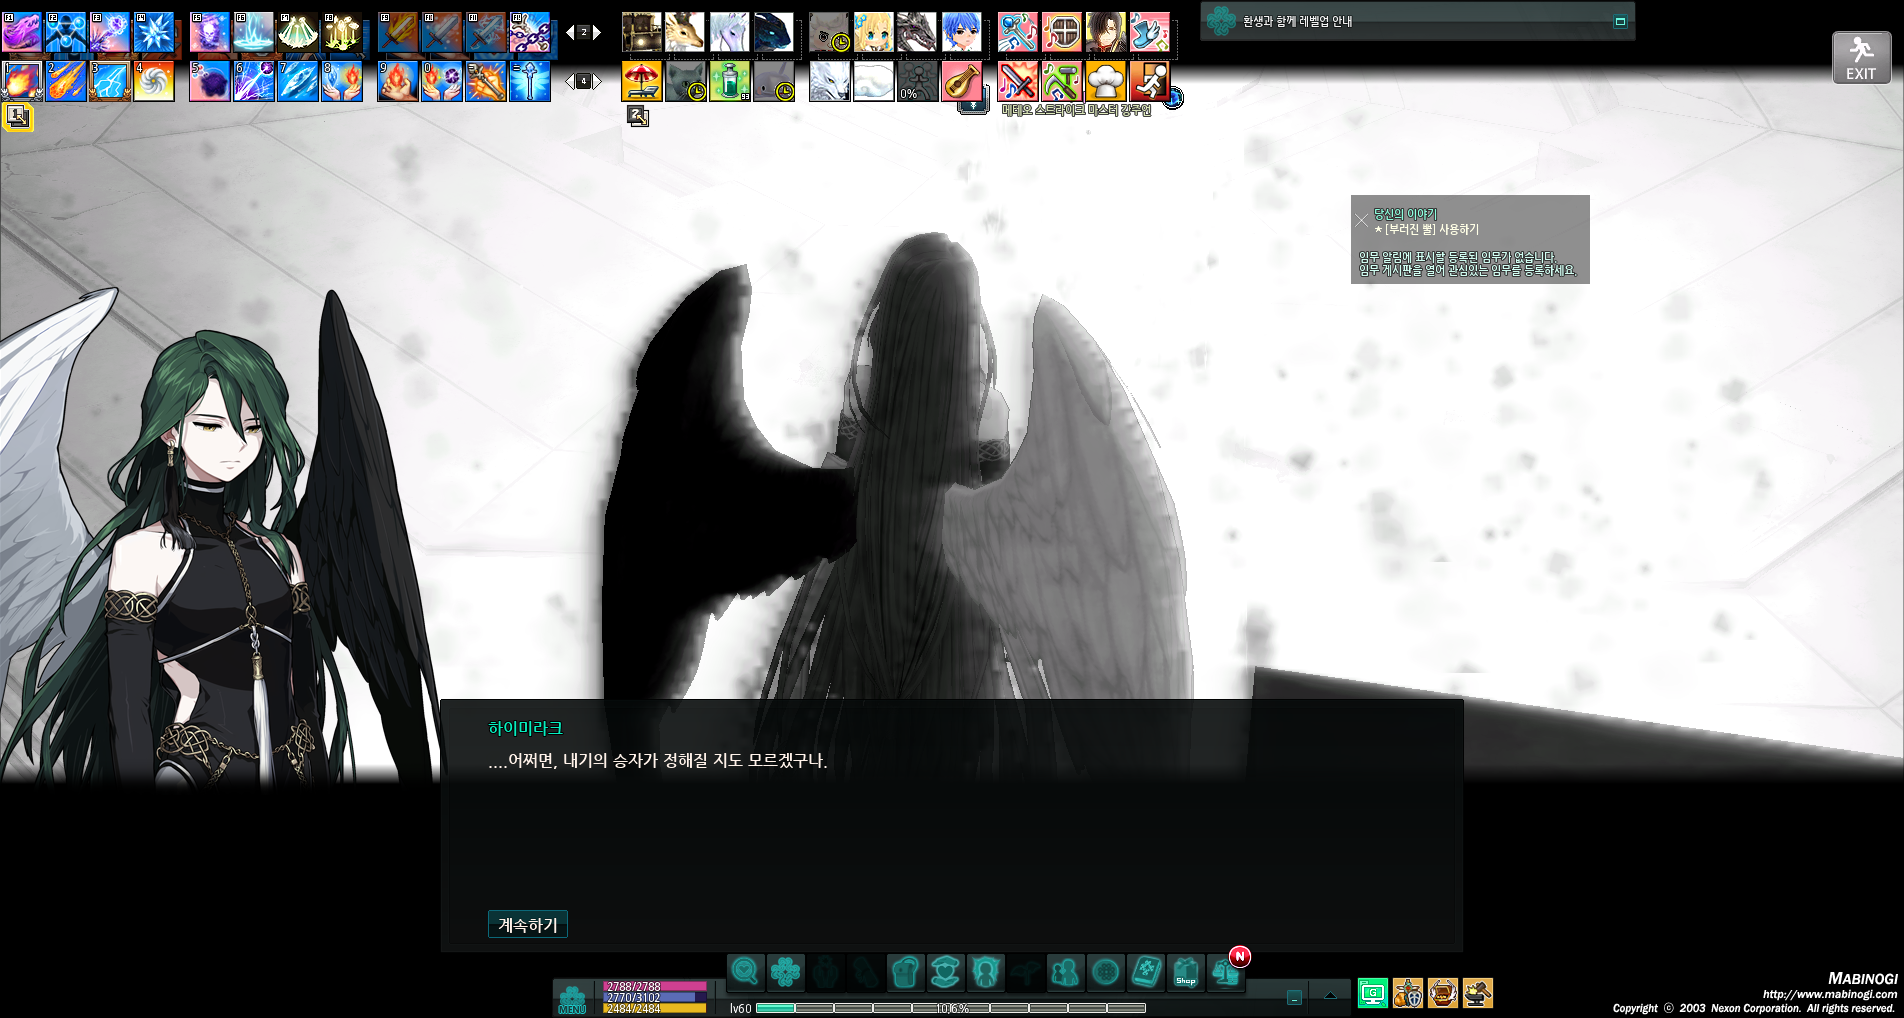The height and width of the screenshot is (1018, 1904).
Task: Open the clover knot icon in bottom bar
Action: click(x=785, y=972)
